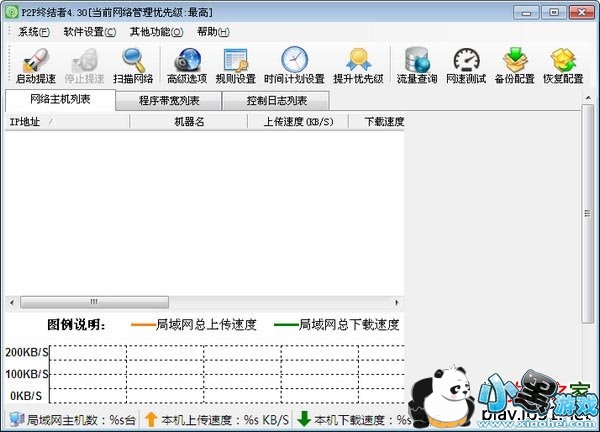This screenshot has width=600, height=432.
Task: Open 时间计划设置 clock icon
Action: (x=294, y=60)
